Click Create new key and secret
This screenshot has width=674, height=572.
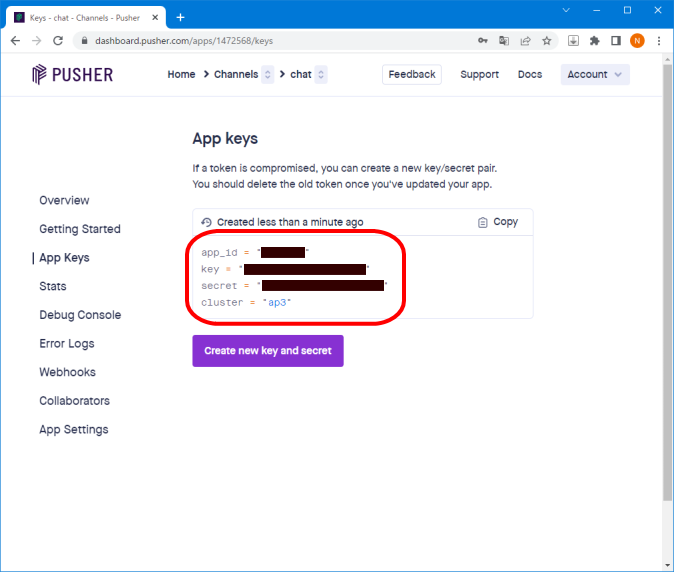coord(268,351)
